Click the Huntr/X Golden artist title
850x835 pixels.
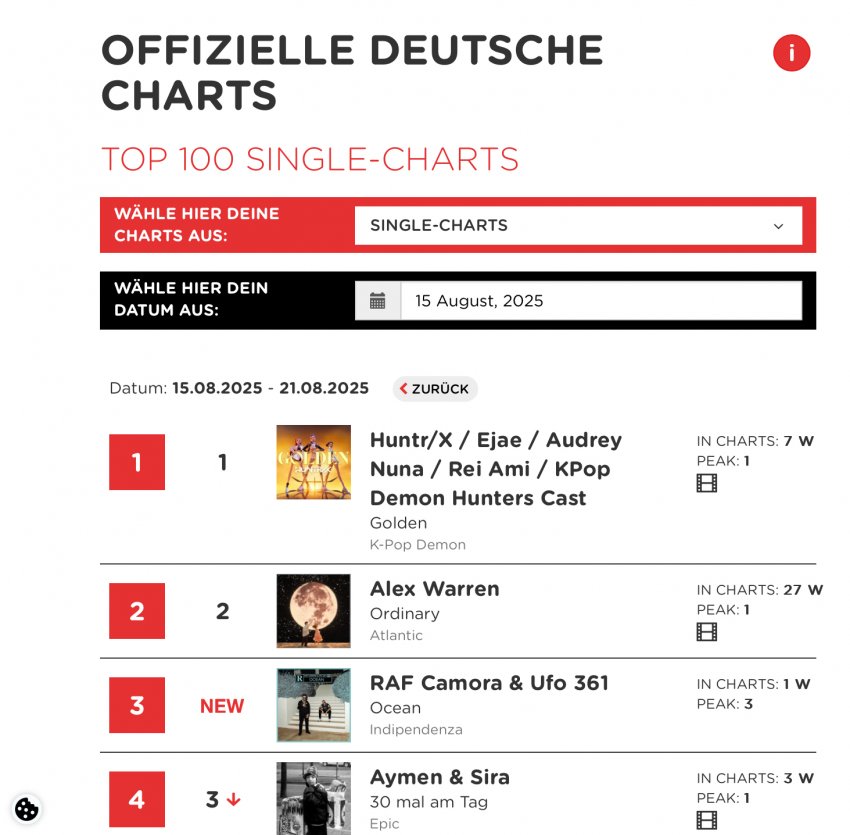(x=495, y=468)
